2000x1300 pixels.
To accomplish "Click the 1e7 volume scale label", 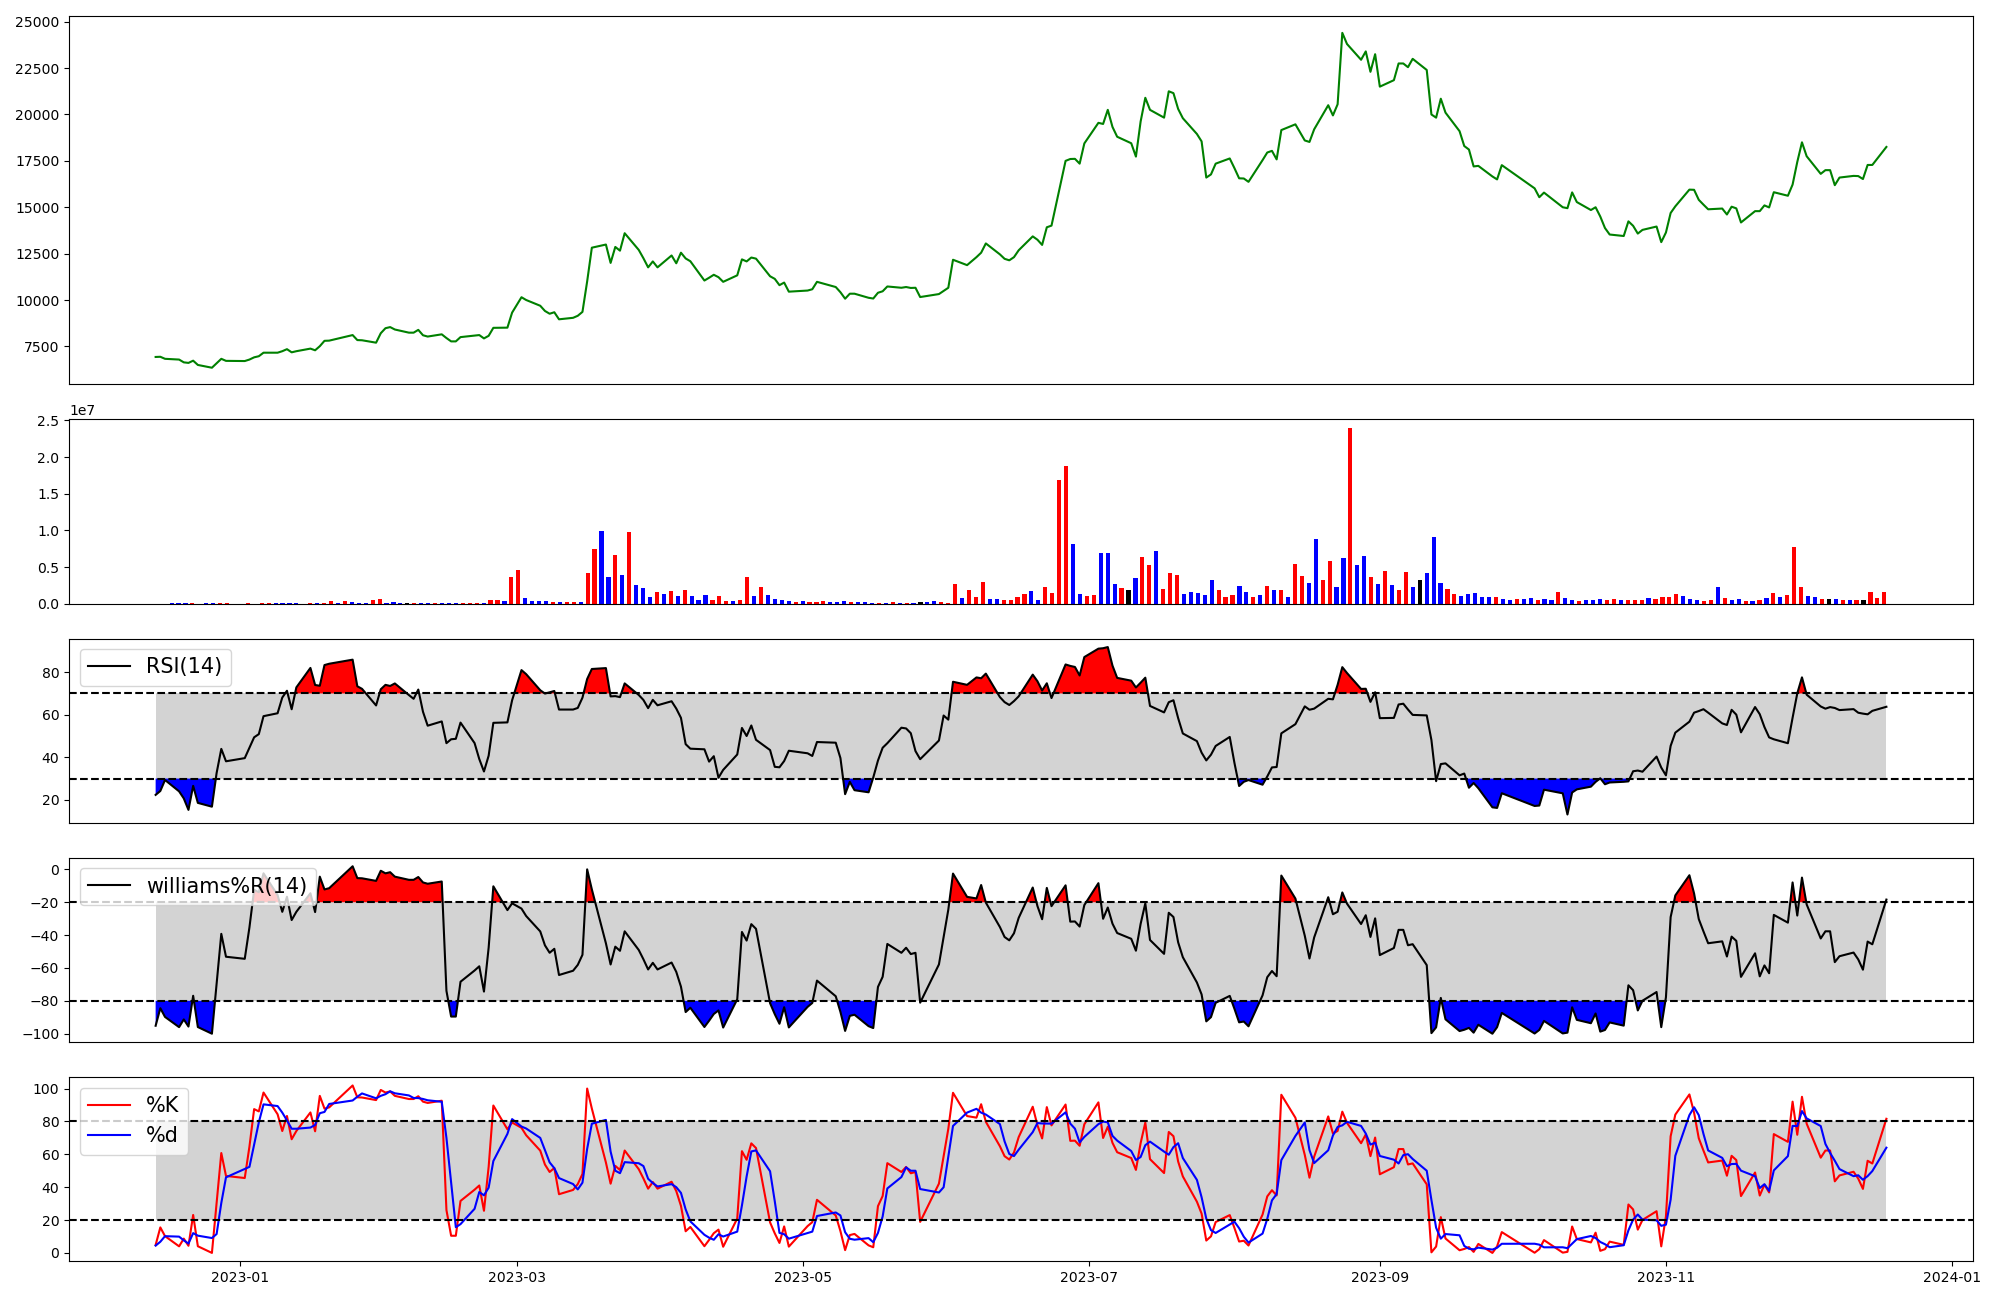I will click(x=82, y=410).
